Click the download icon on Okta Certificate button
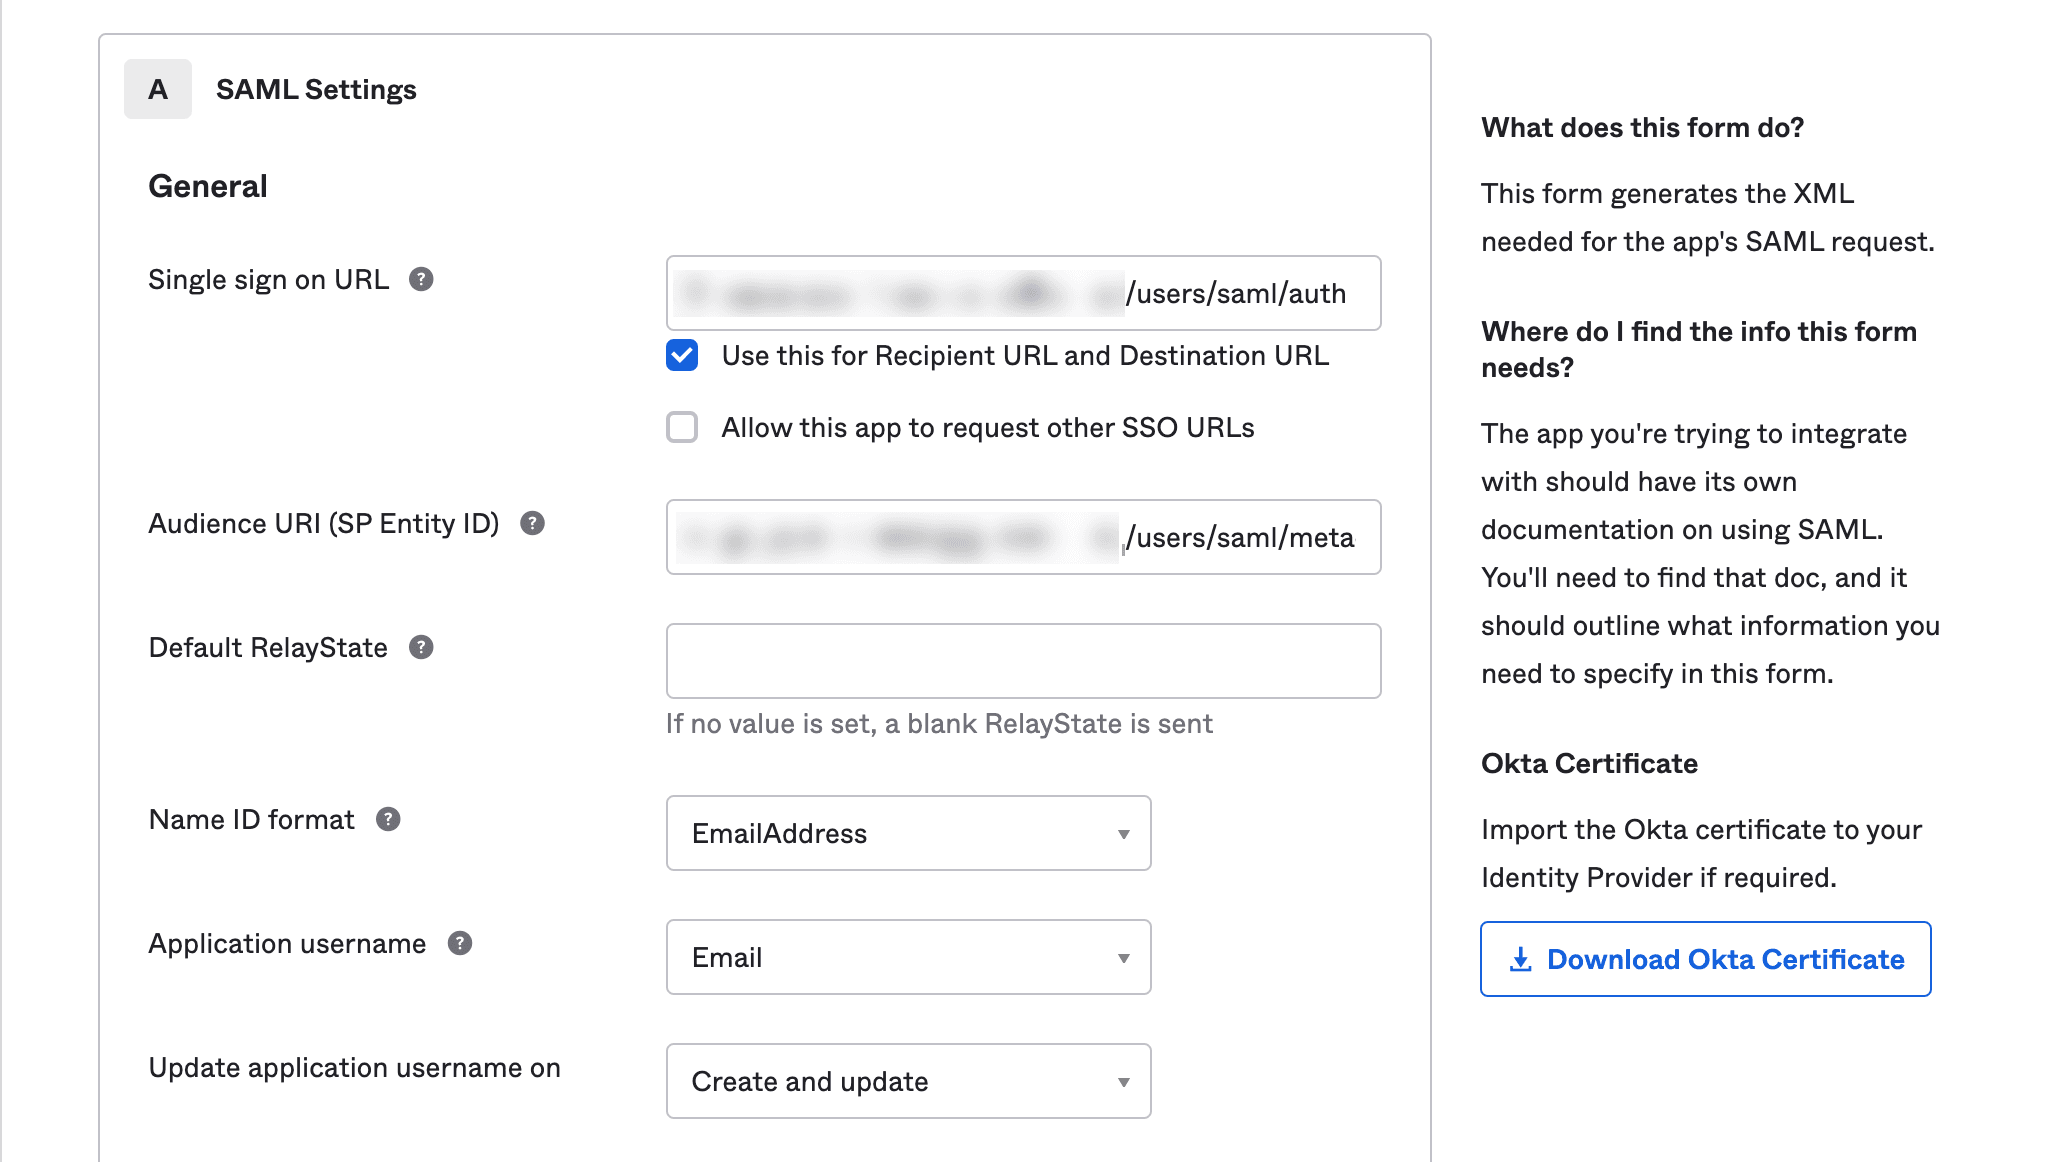The height and width of the screenshot is (1162, 2048). coord(1518,959)
